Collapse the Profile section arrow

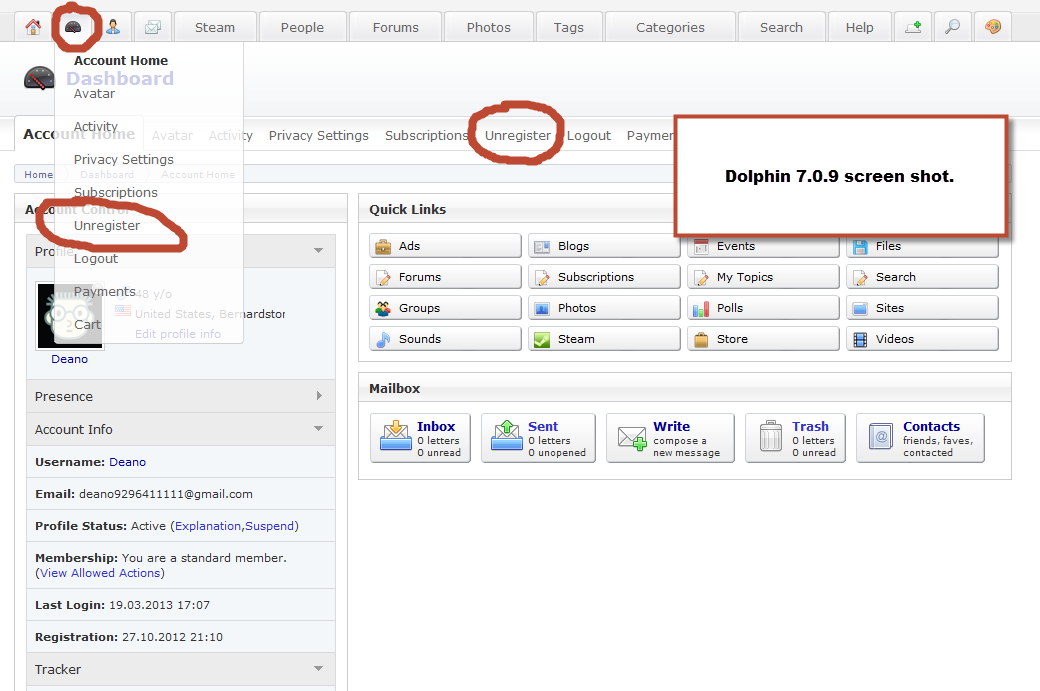pos(318,251)
